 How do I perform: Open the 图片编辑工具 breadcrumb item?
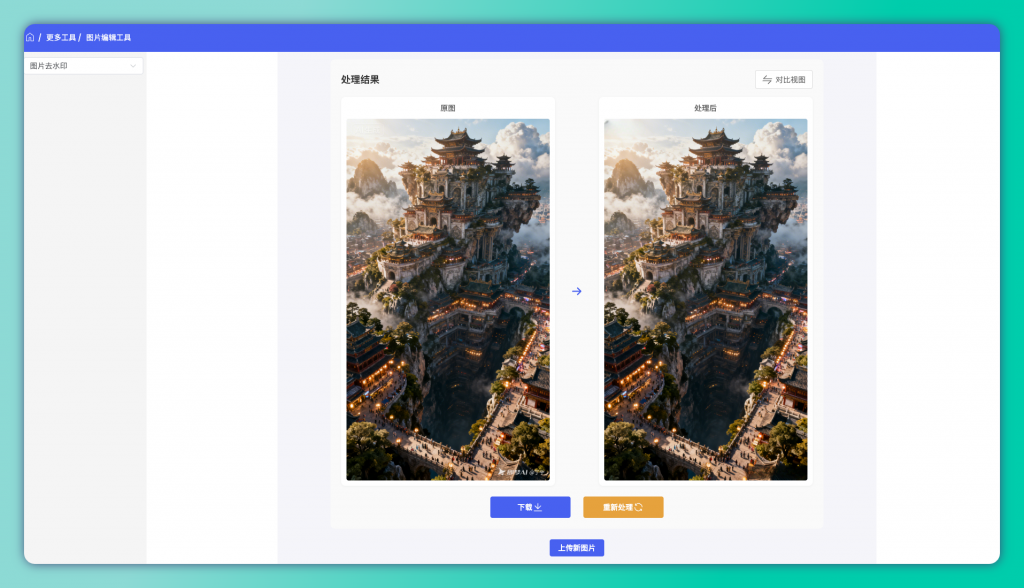pos(108,37)
